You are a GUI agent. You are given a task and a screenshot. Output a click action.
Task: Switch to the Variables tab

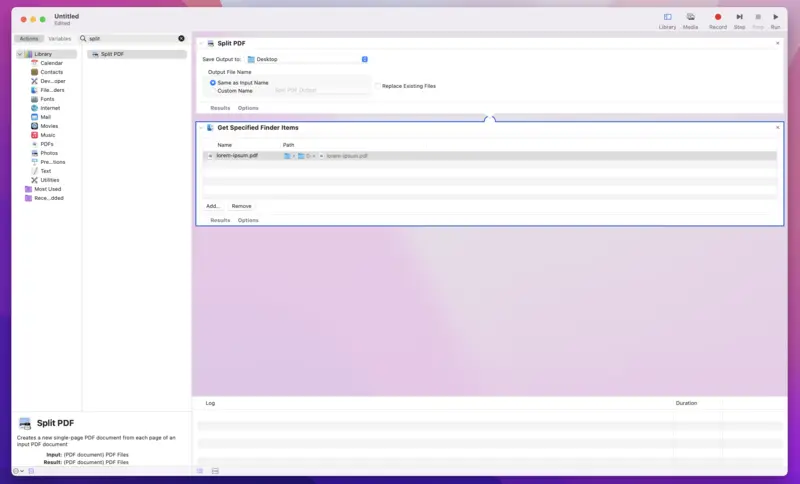pyautogui.click(x=60, y=38)
